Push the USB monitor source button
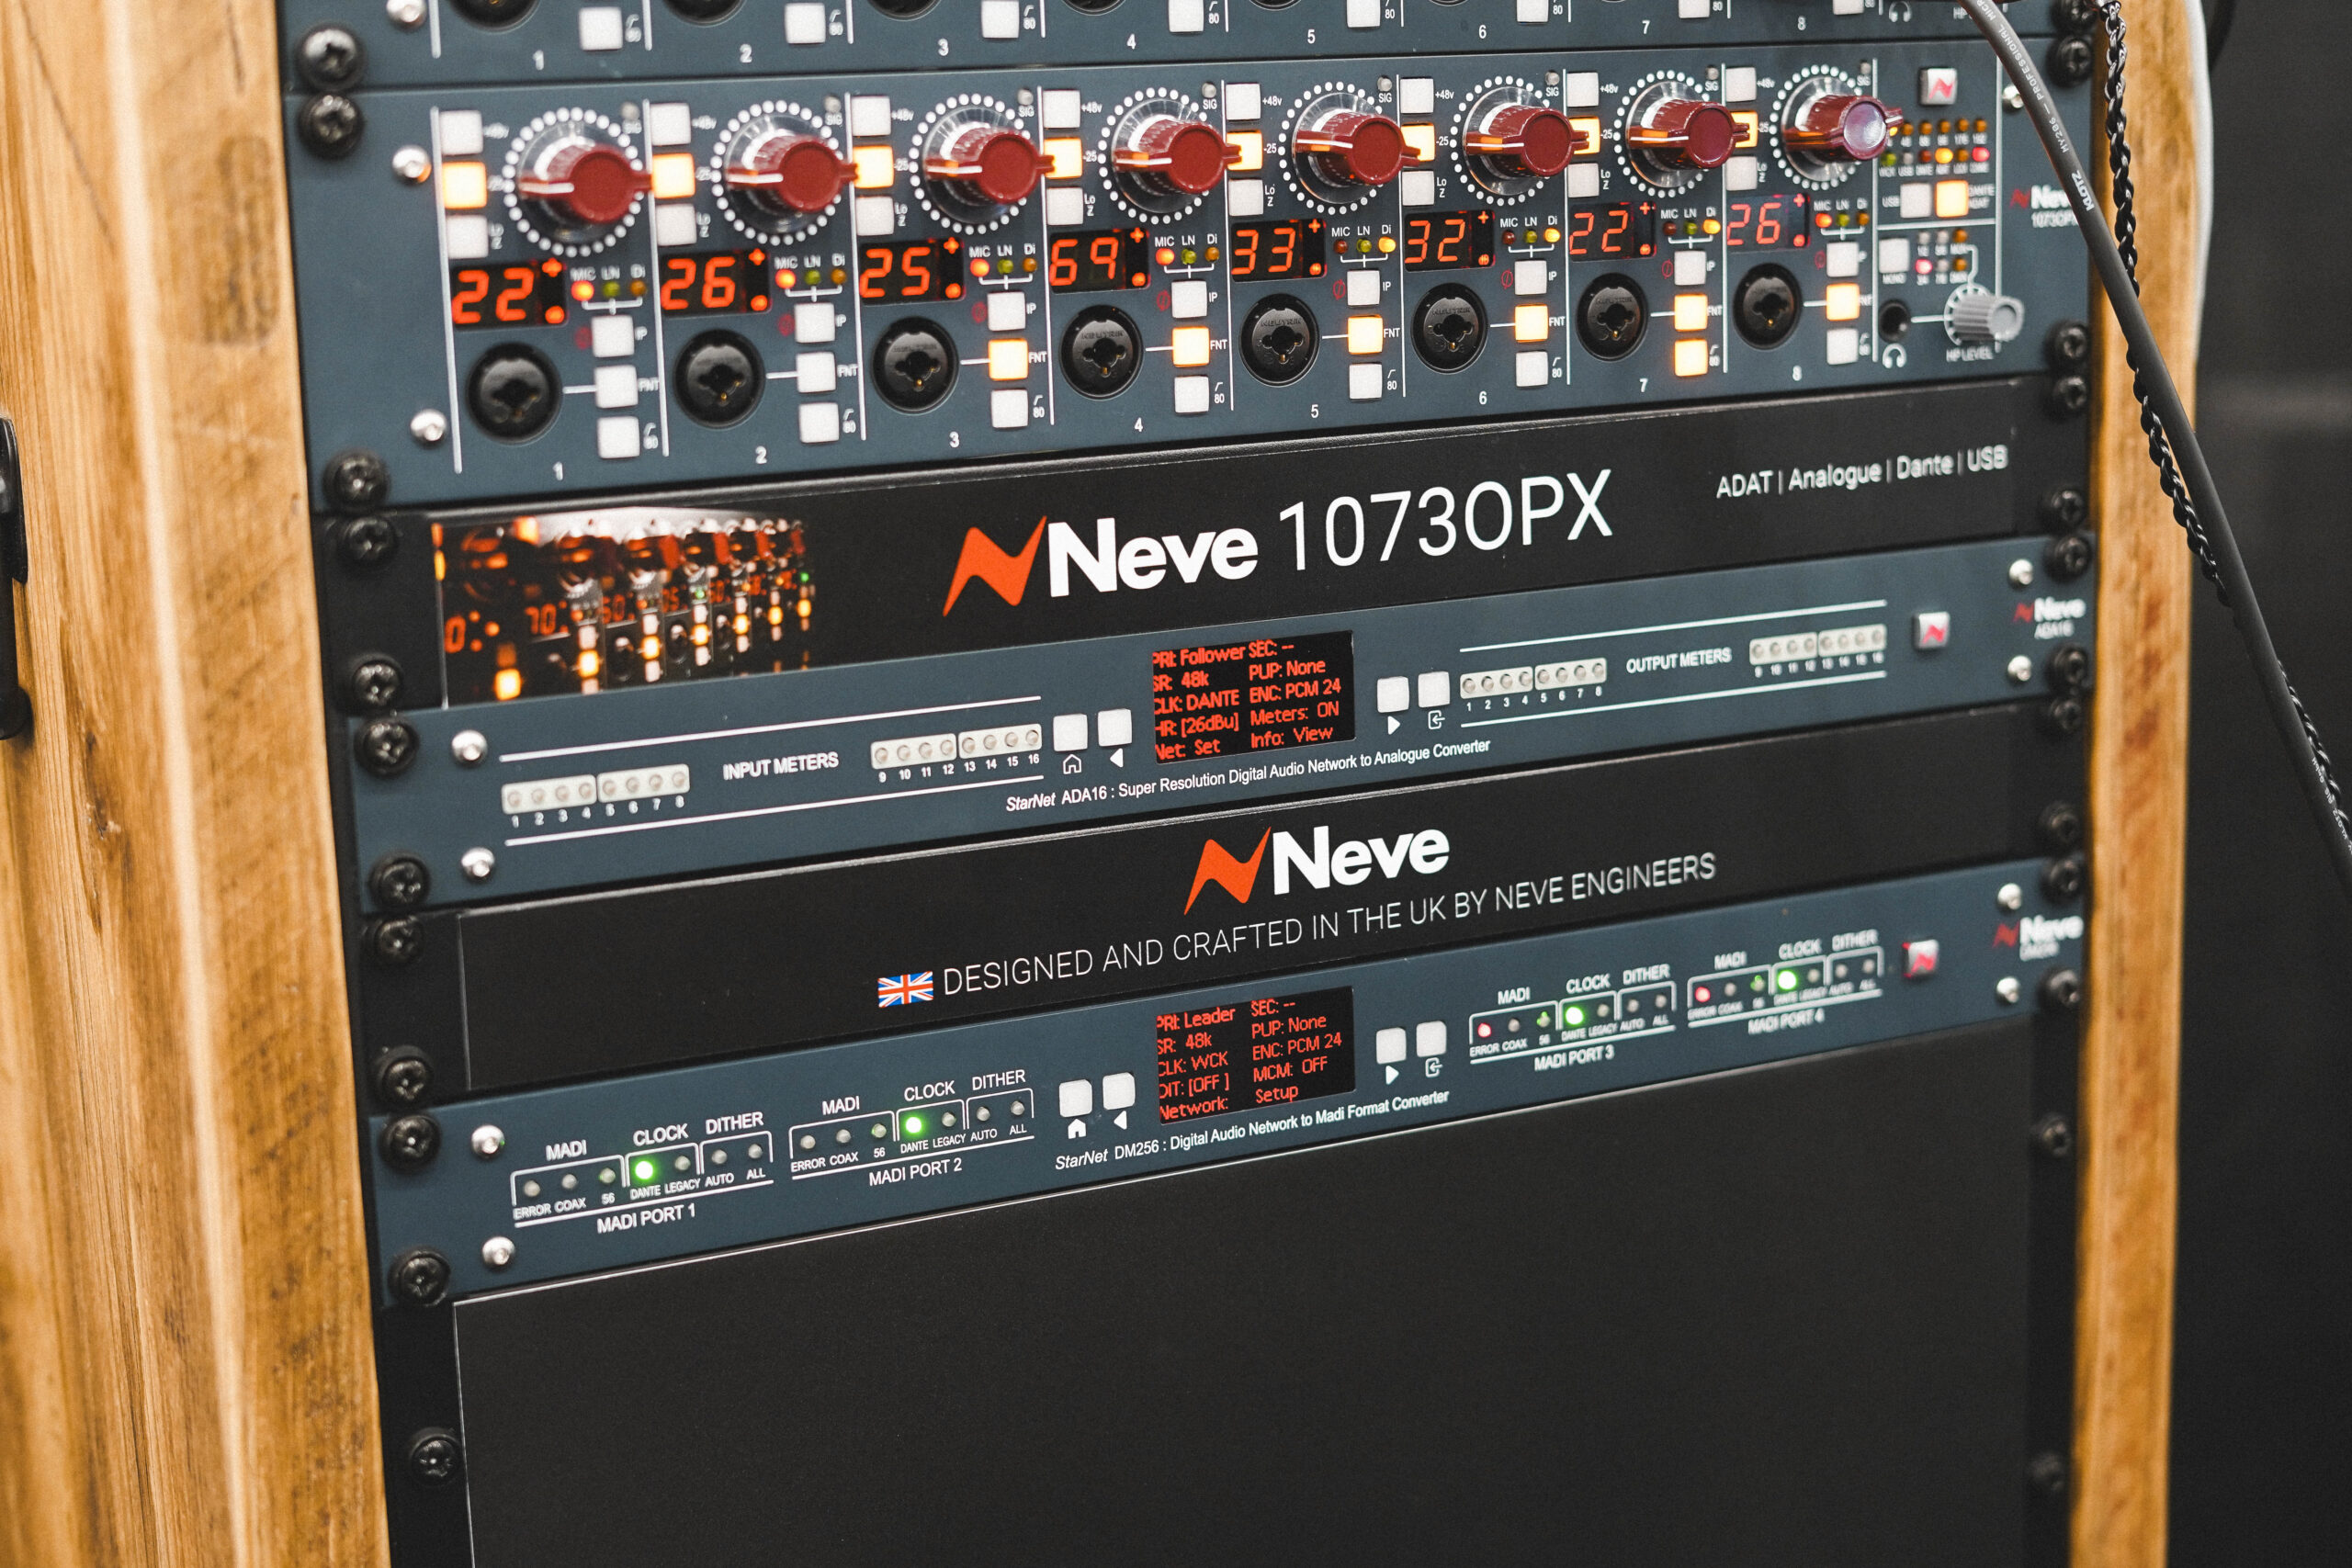The width and height of the screenshot is (2352, 1568). click(x=1914, y=200)
